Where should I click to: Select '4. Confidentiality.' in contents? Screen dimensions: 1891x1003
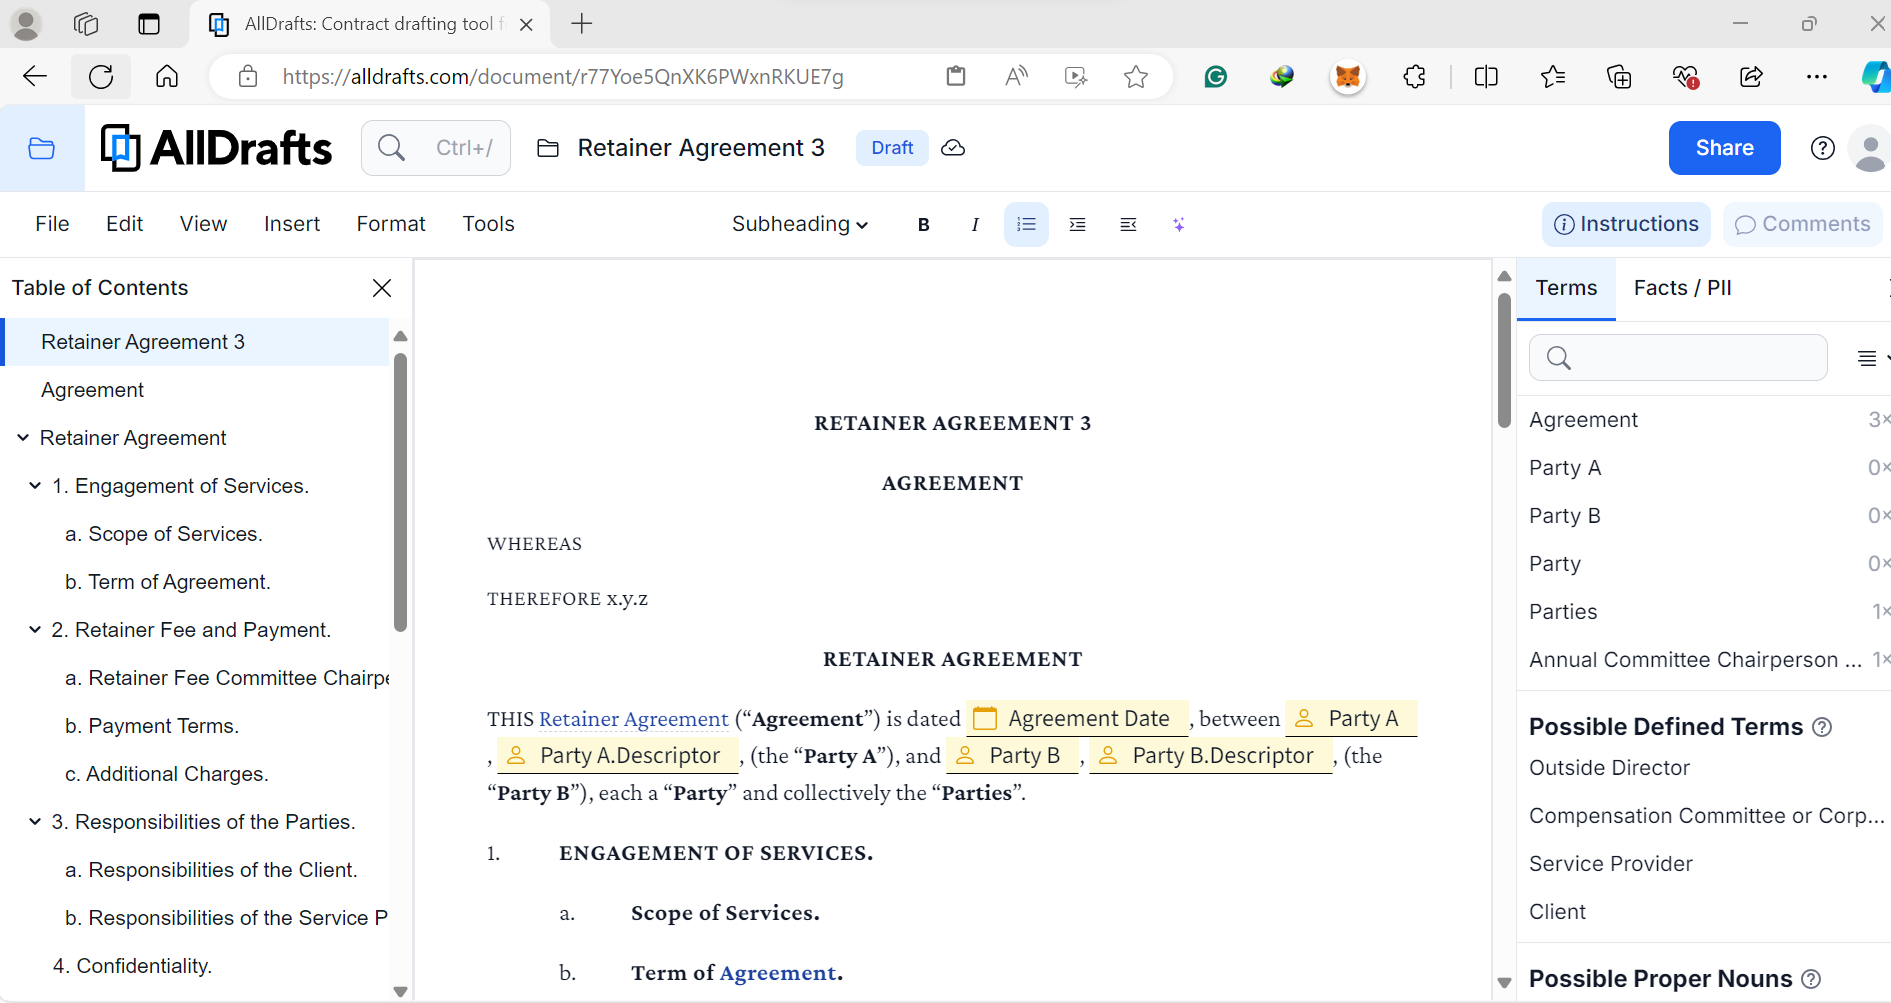click(132, 966)
